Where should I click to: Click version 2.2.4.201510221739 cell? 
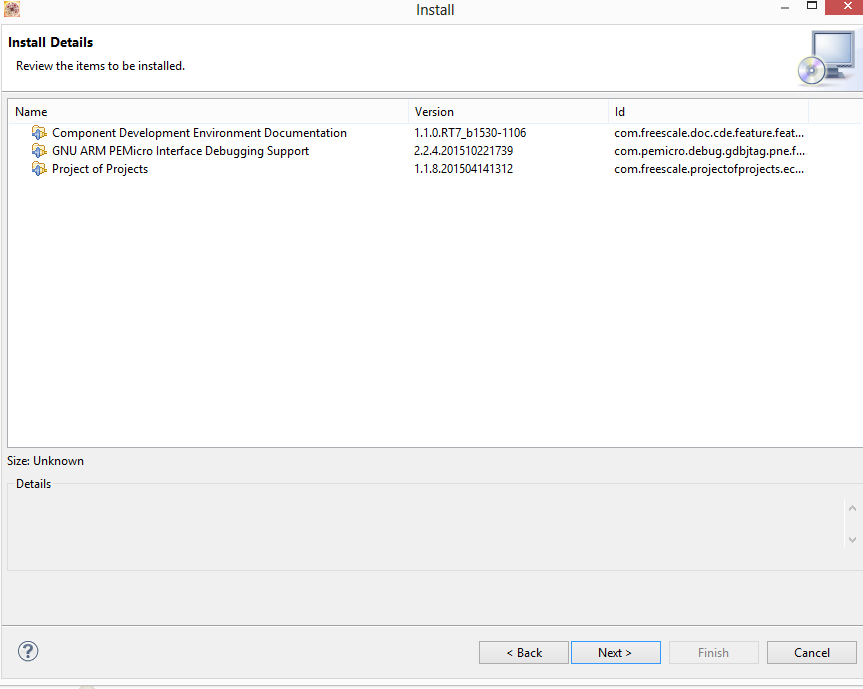tap(463, 151)
